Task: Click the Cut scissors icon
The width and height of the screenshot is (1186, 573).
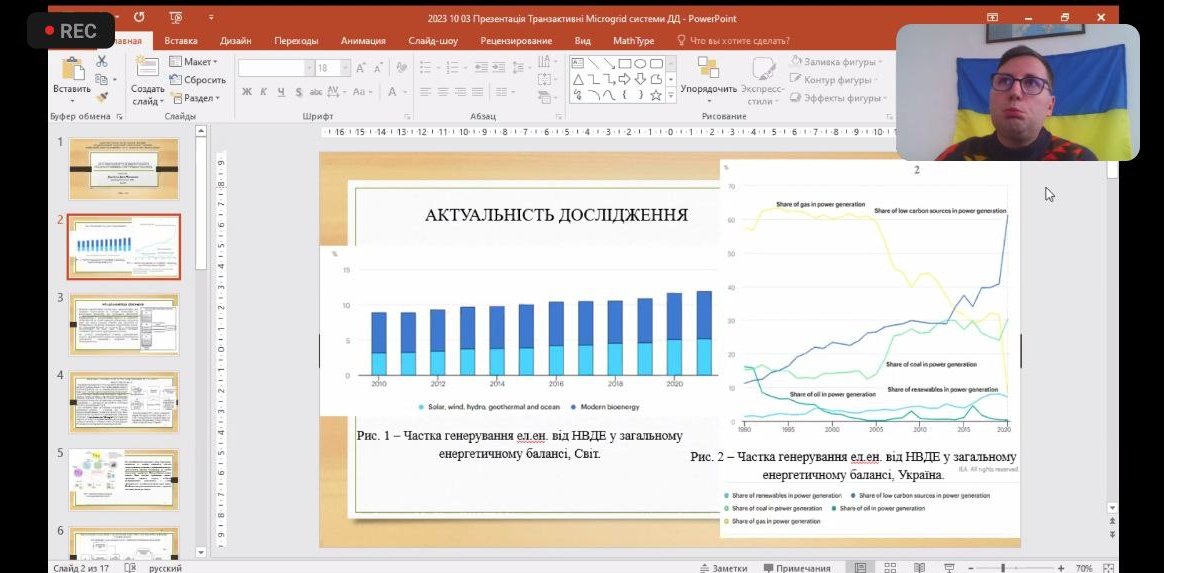Action: point(101,61)
